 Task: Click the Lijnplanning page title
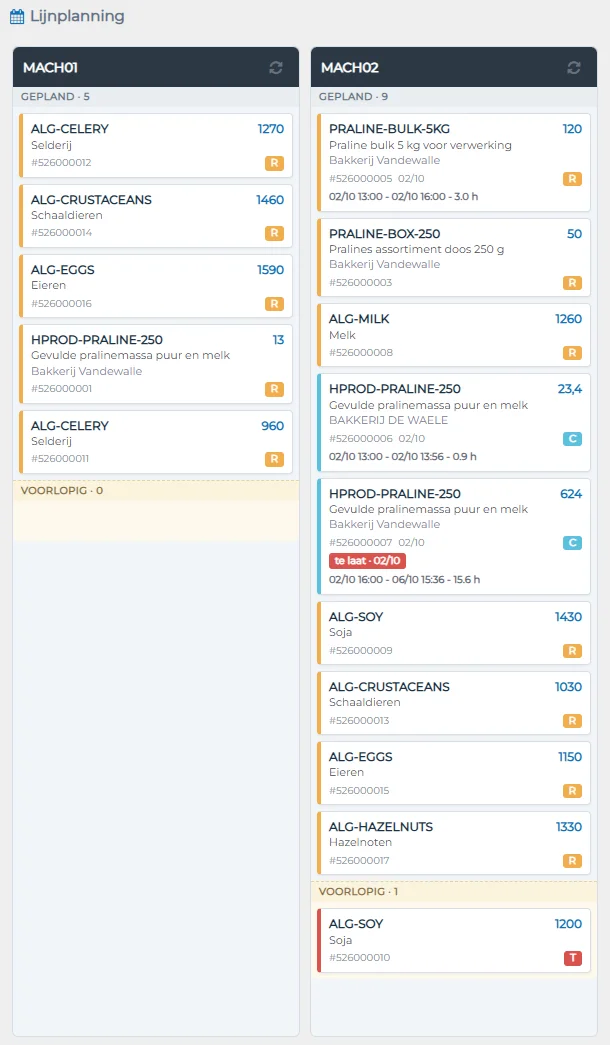click(x=77, y=16)
